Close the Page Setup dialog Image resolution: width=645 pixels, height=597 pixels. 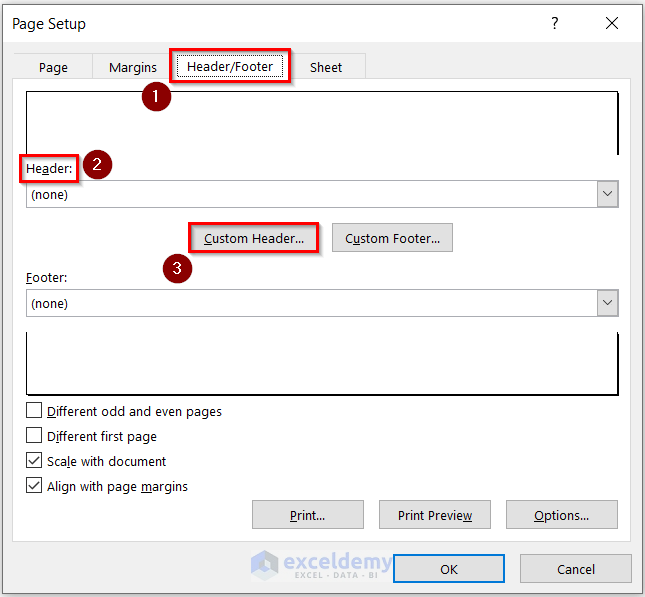[612, 23]
